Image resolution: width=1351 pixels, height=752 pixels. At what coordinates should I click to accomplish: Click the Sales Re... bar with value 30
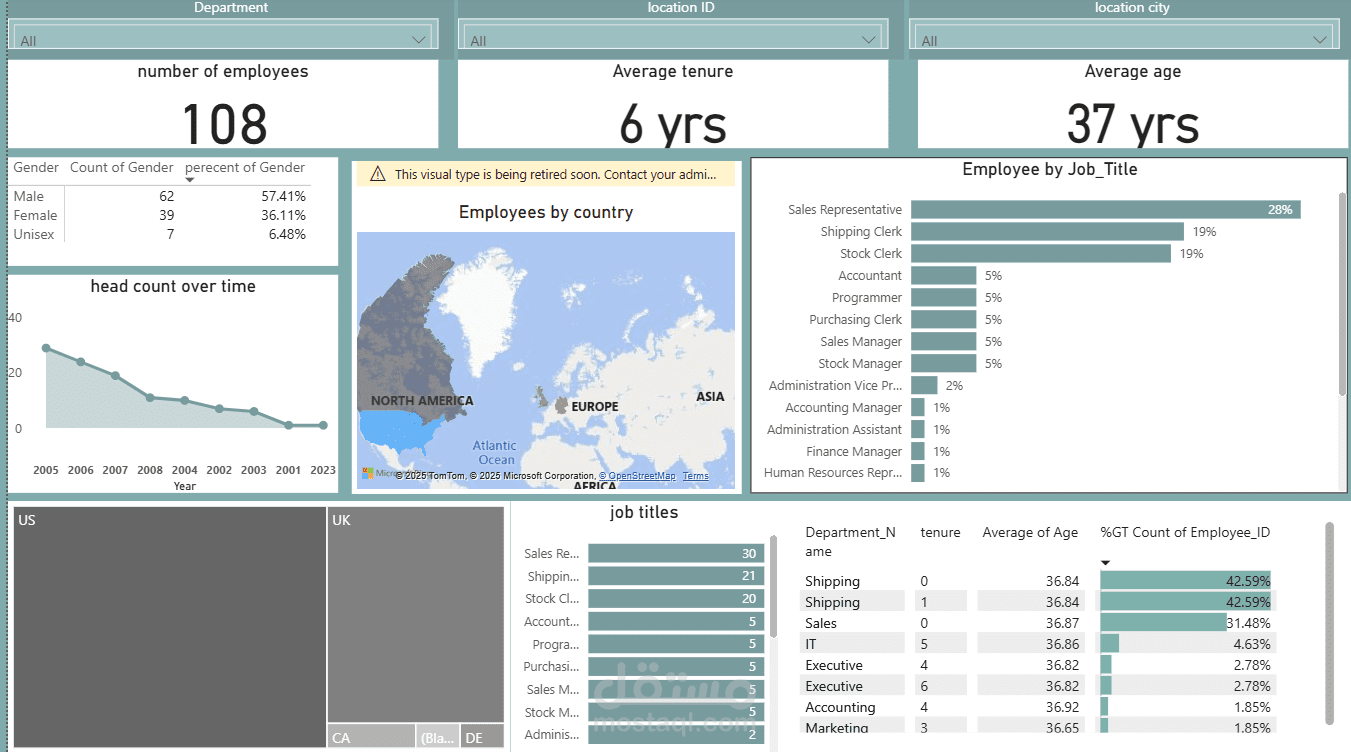pyautogui.click(x=676, y=554)
